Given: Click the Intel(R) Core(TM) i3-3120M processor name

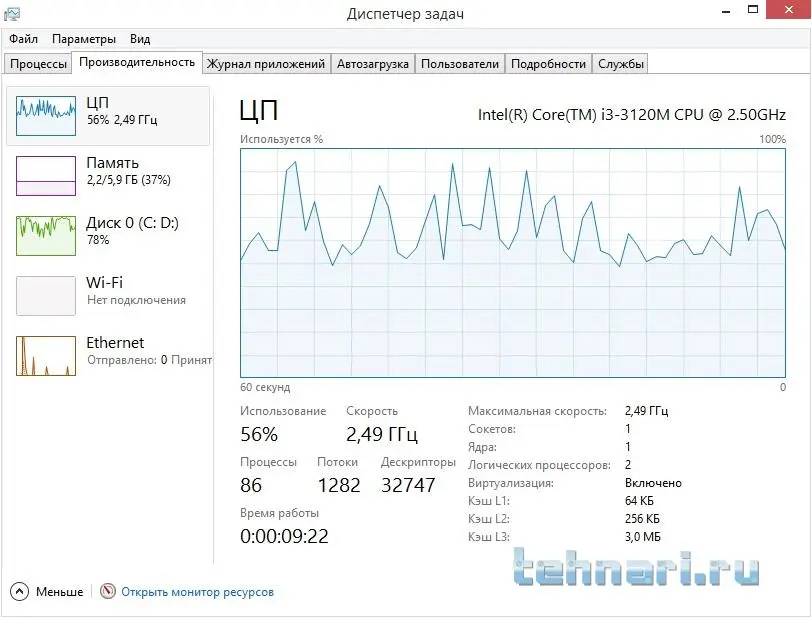Looking at the screenshot, I should click(x=631, y=114).
